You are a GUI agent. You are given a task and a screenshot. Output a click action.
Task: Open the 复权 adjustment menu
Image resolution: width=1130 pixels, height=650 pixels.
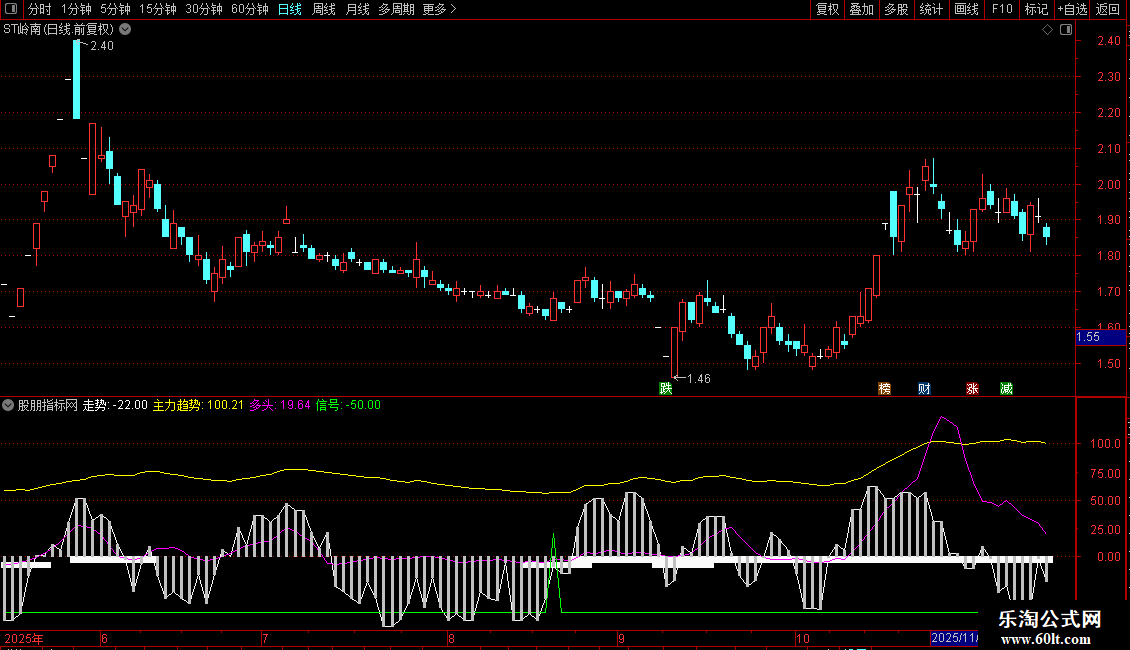827,9
